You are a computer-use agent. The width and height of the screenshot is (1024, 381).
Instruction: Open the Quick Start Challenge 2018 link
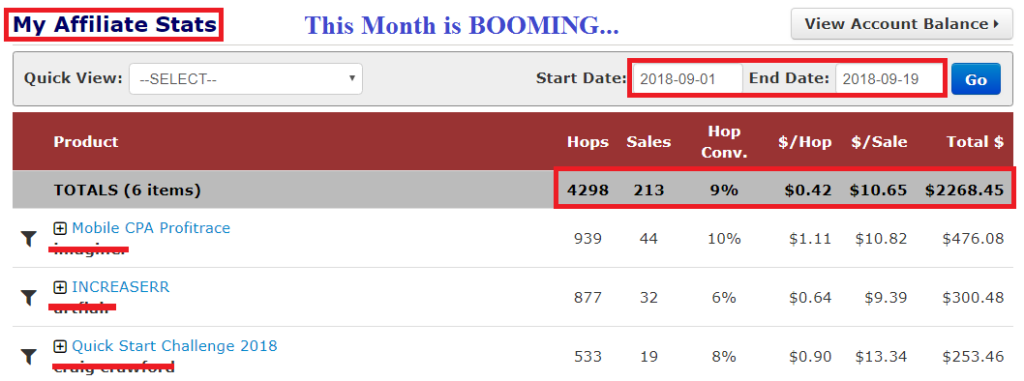click(x=174, y=346)
